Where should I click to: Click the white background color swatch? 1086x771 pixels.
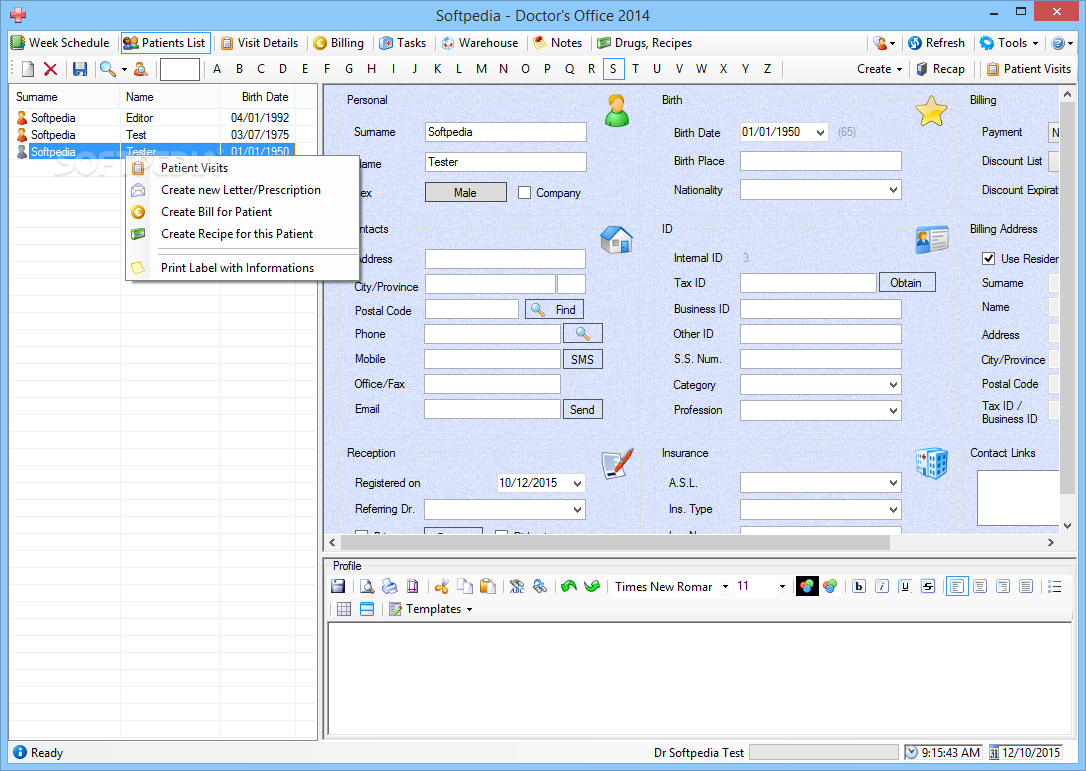pos(830,587)
